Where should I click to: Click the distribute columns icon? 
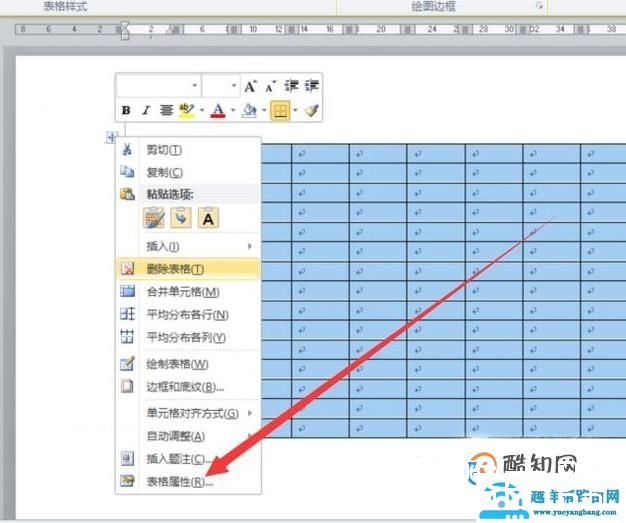tap(127, 337)
